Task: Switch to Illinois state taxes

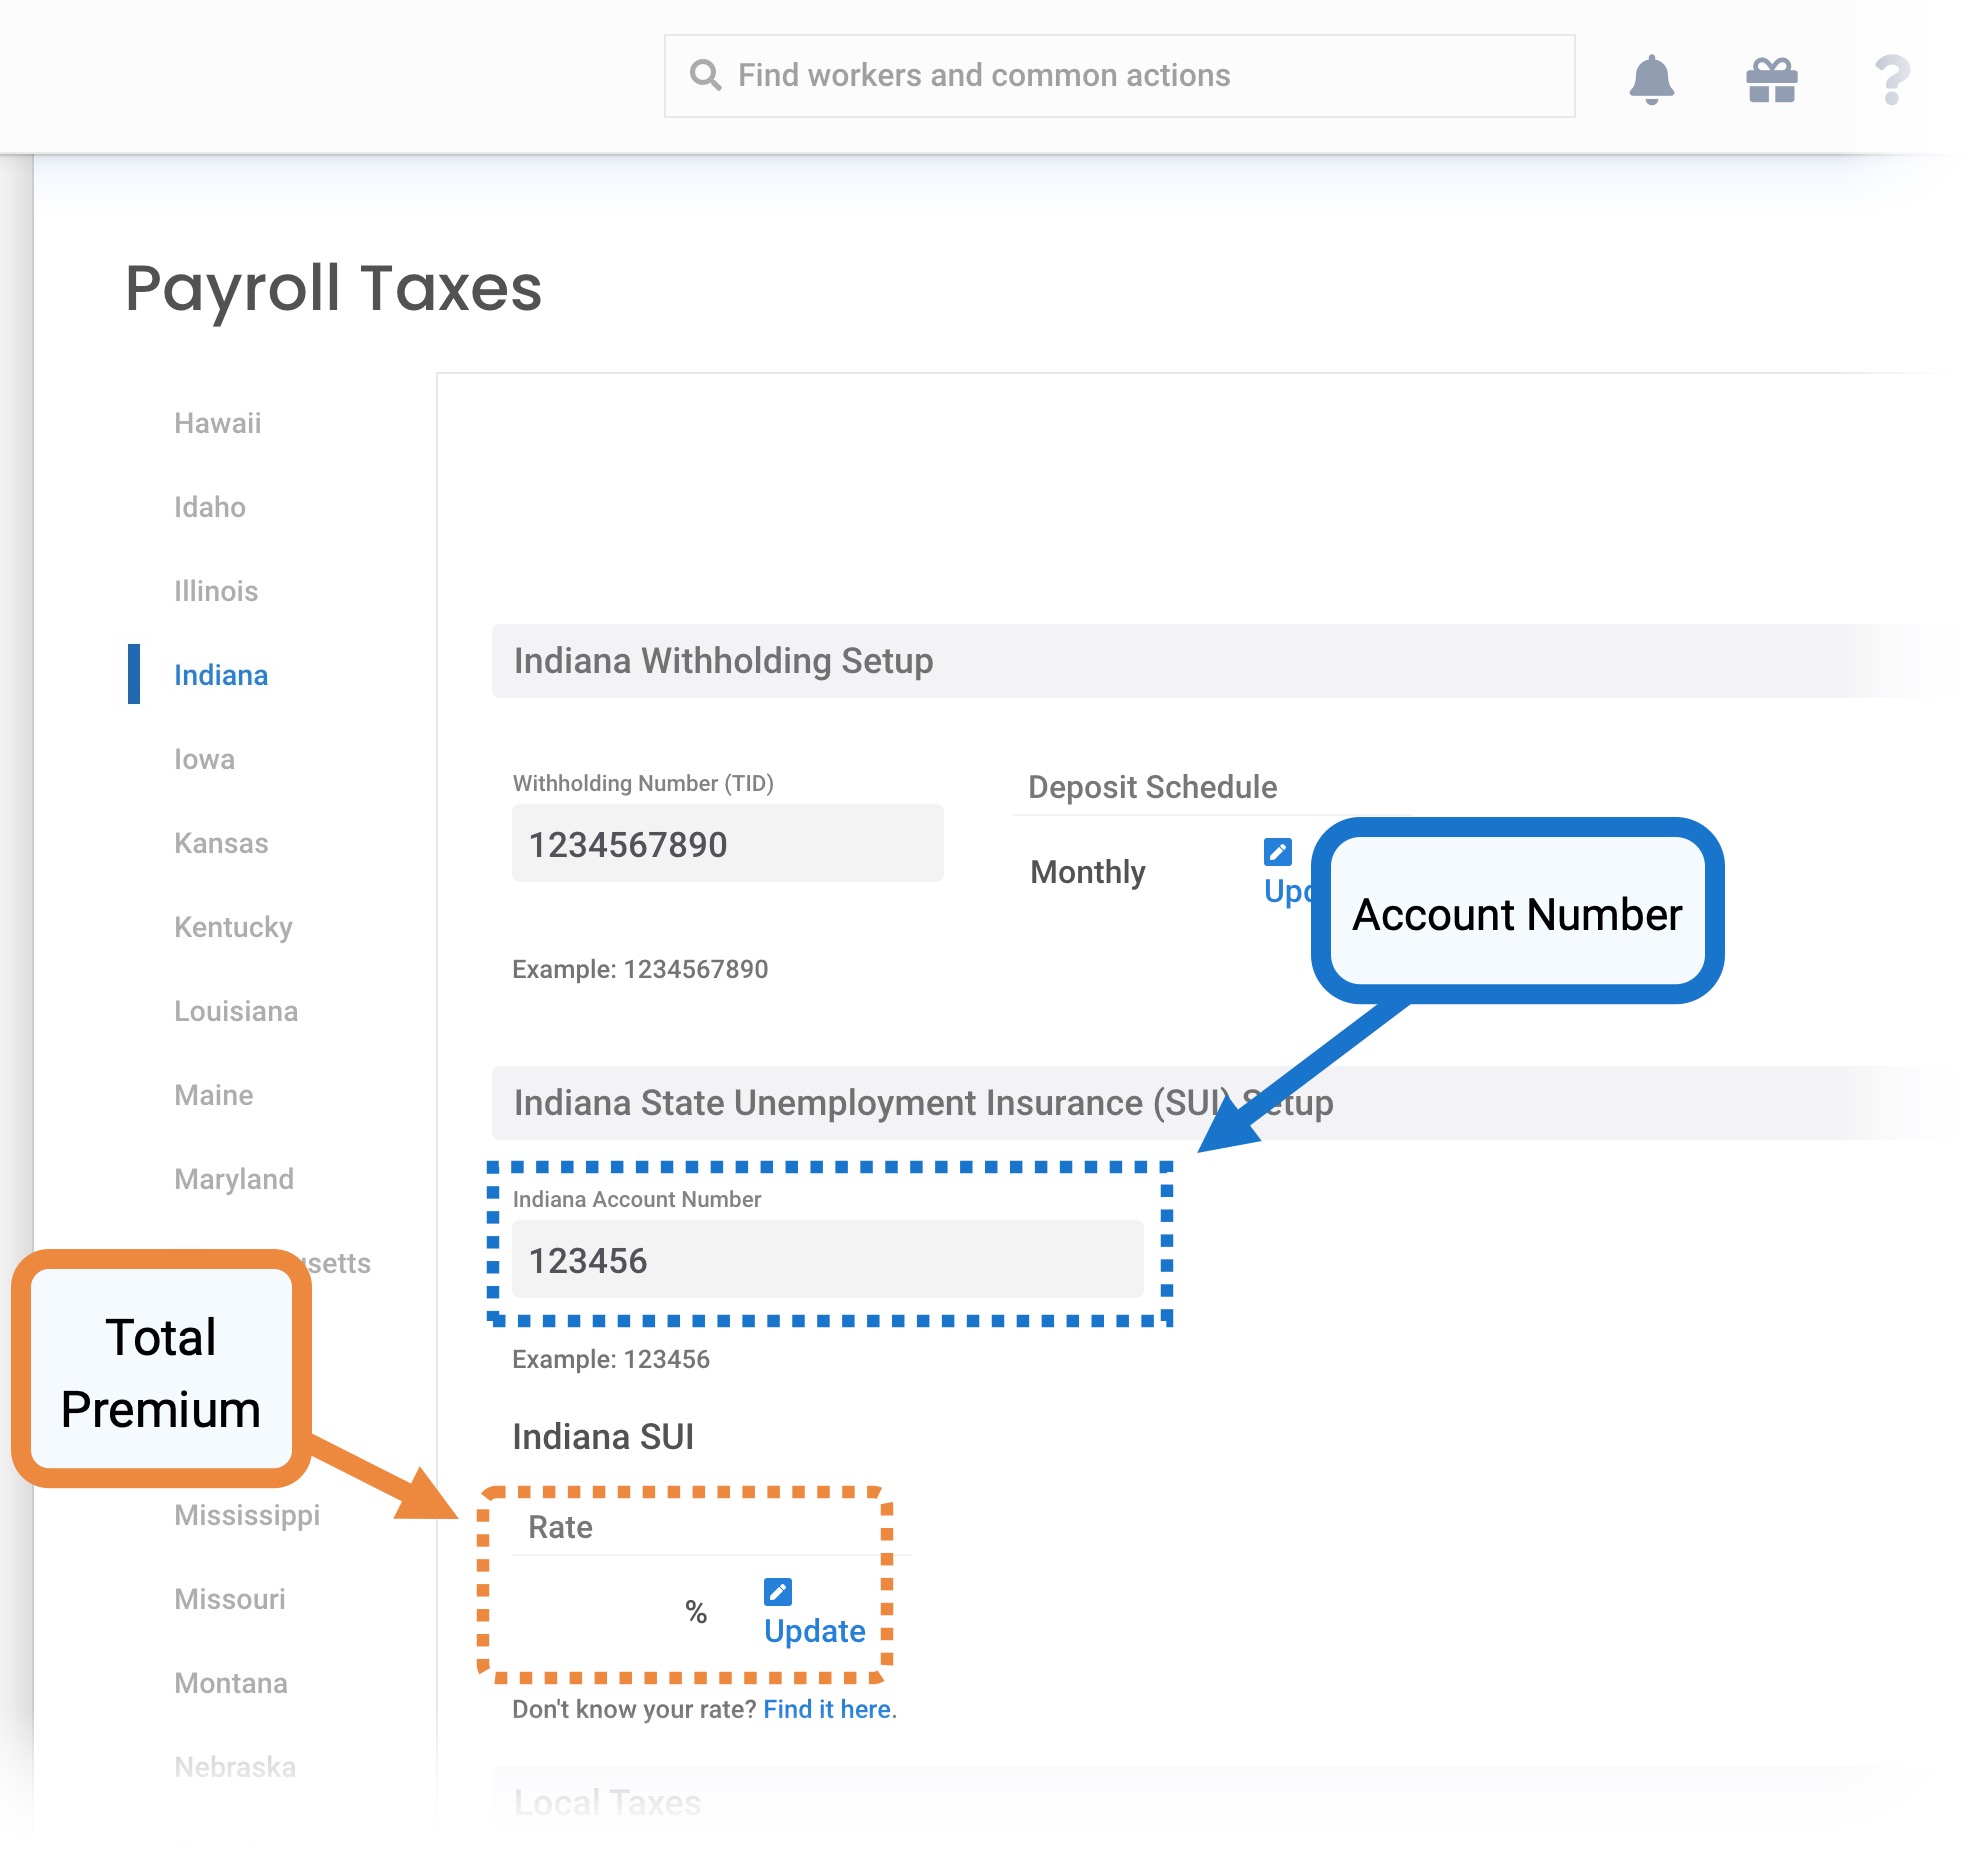Action: click(x=216, y=591)
